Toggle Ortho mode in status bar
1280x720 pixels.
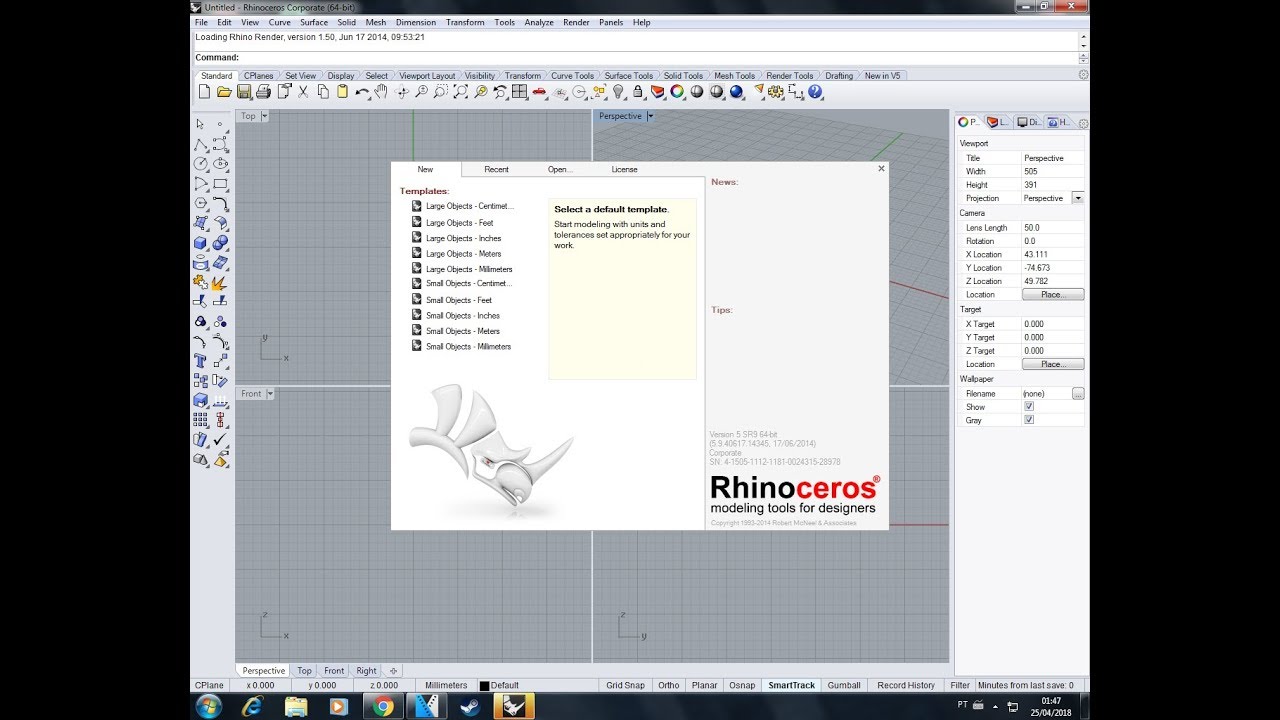point(668,685)
